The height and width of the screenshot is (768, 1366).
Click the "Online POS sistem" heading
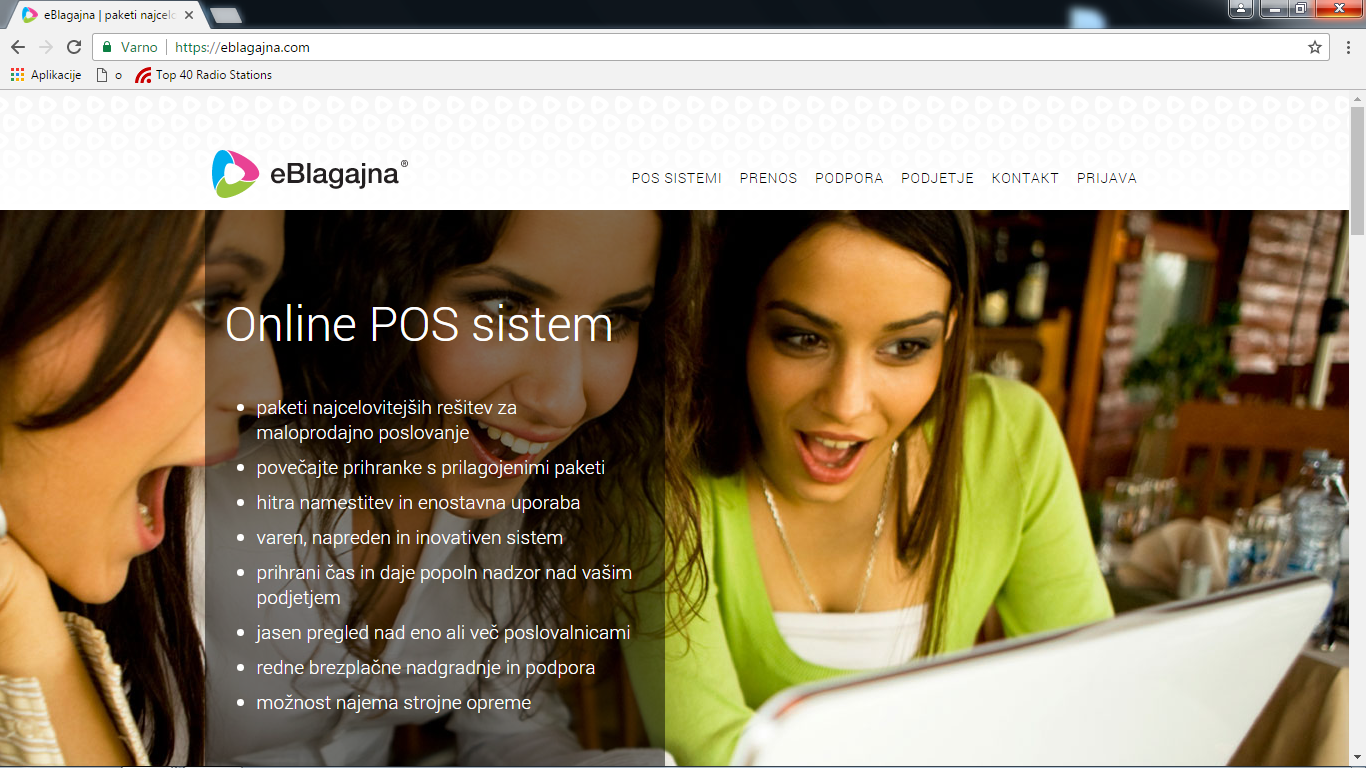tap(419, 324)
